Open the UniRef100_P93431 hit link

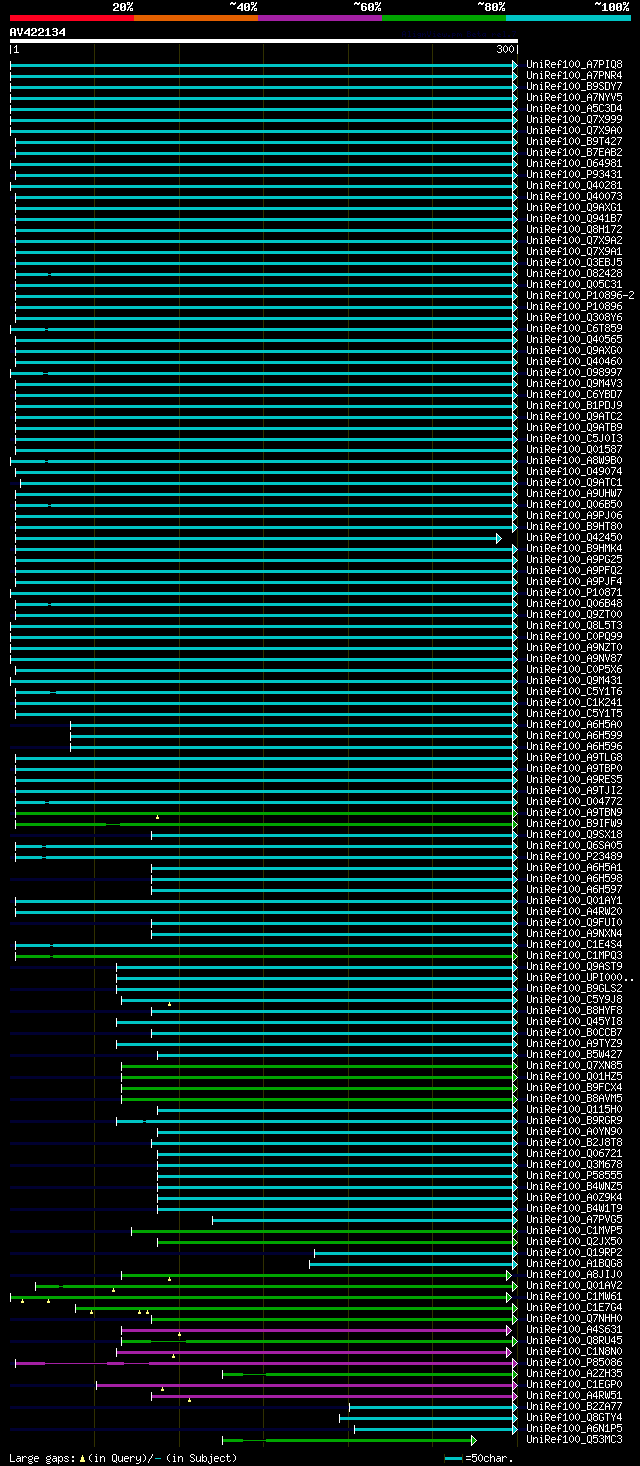click(573, 175)
